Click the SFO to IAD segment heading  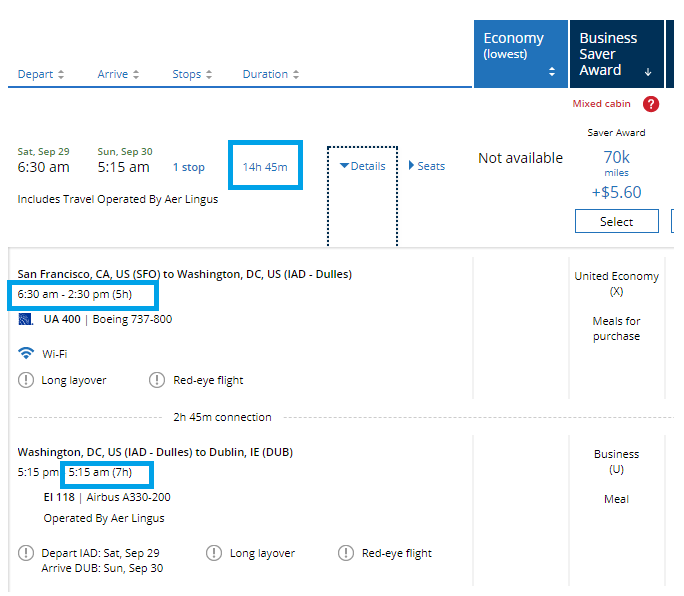tap(185, 274)
